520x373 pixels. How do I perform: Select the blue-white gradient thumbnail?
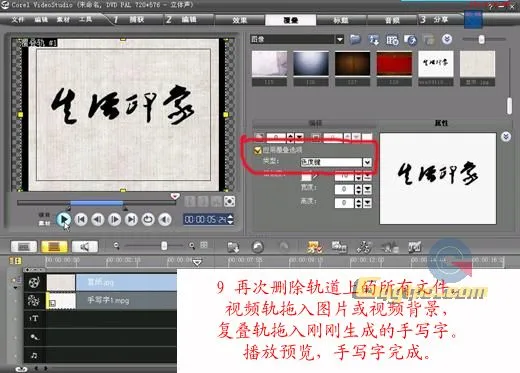point(311,64)
